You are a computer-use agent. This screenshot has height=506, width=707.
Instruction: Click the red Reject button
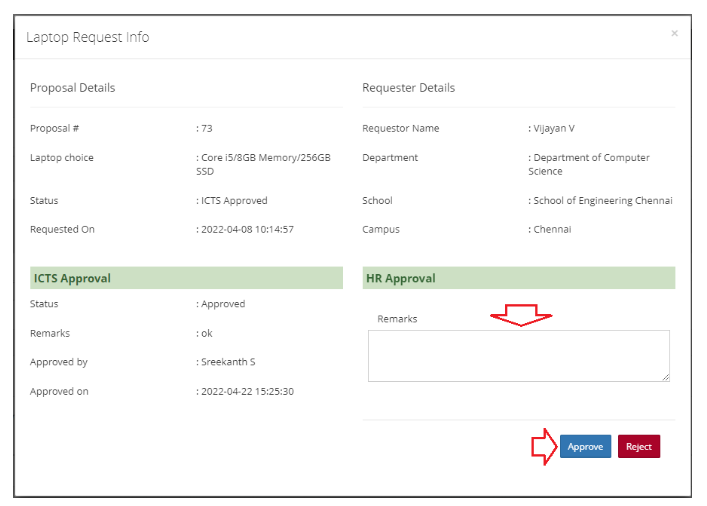[x=639, y=447]
